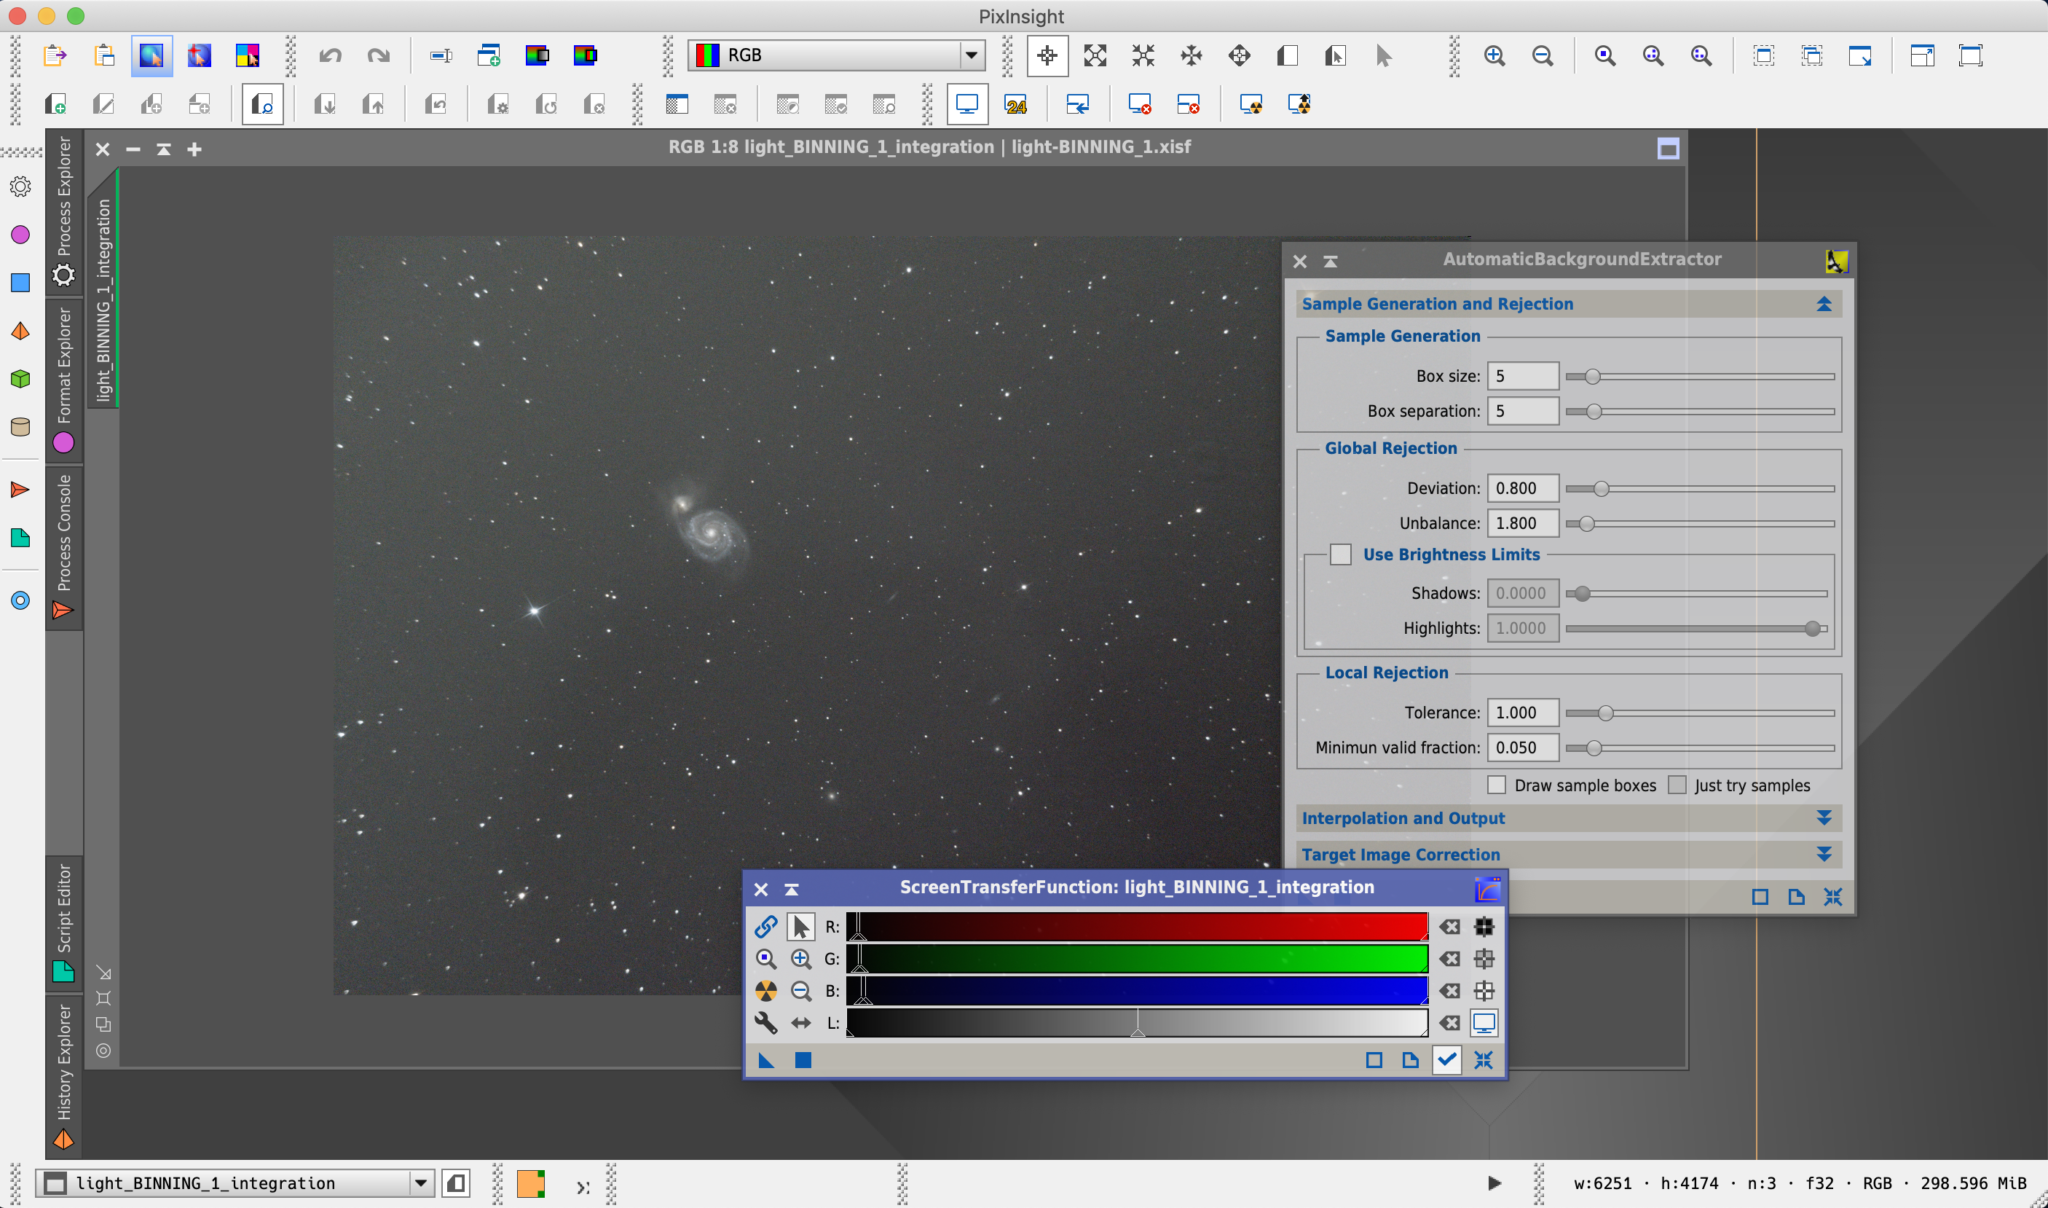Click the Track View checkmark button
Viewport: 2048px width, 1208px height.
tap(1446, 1060)
